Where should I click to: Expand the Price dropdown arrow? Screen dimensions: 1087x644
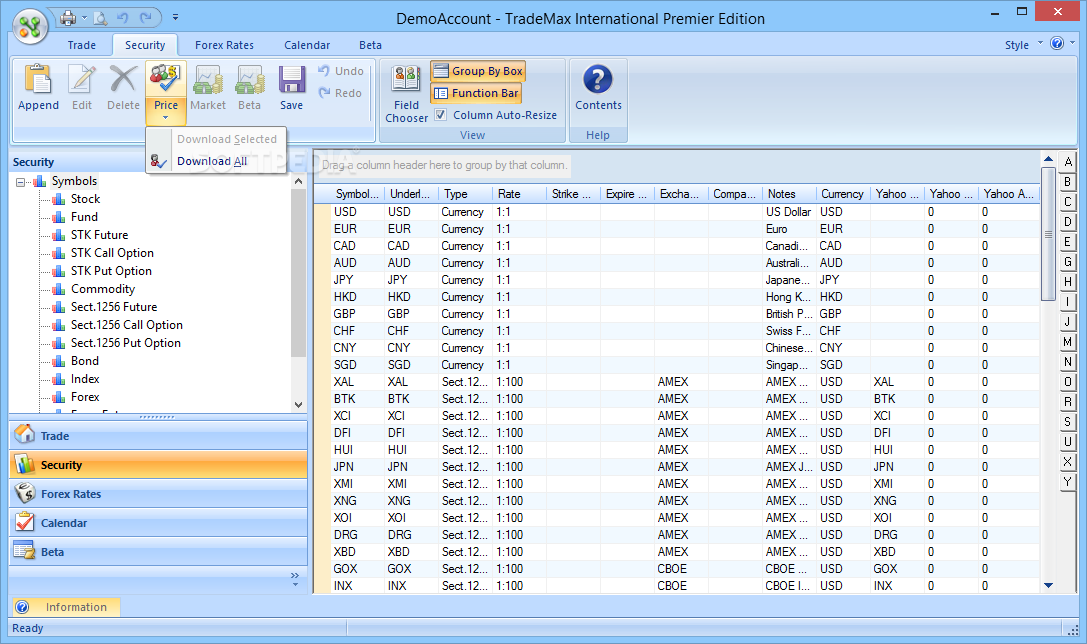point(166,119)
